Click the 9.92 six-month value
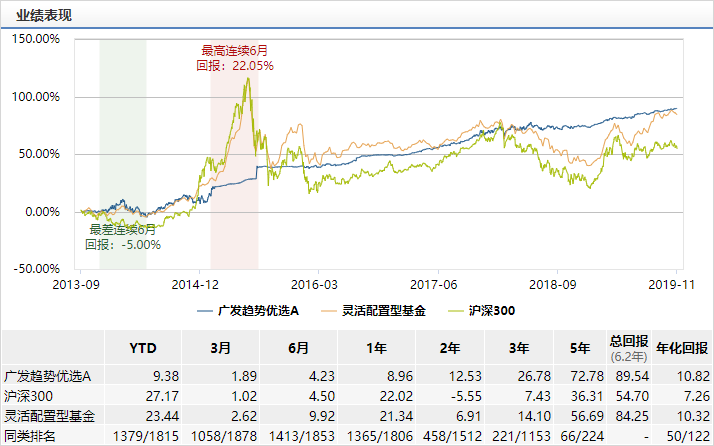Image resolution: width=714 pixels, height=446 pixels. tap(322, 416)
